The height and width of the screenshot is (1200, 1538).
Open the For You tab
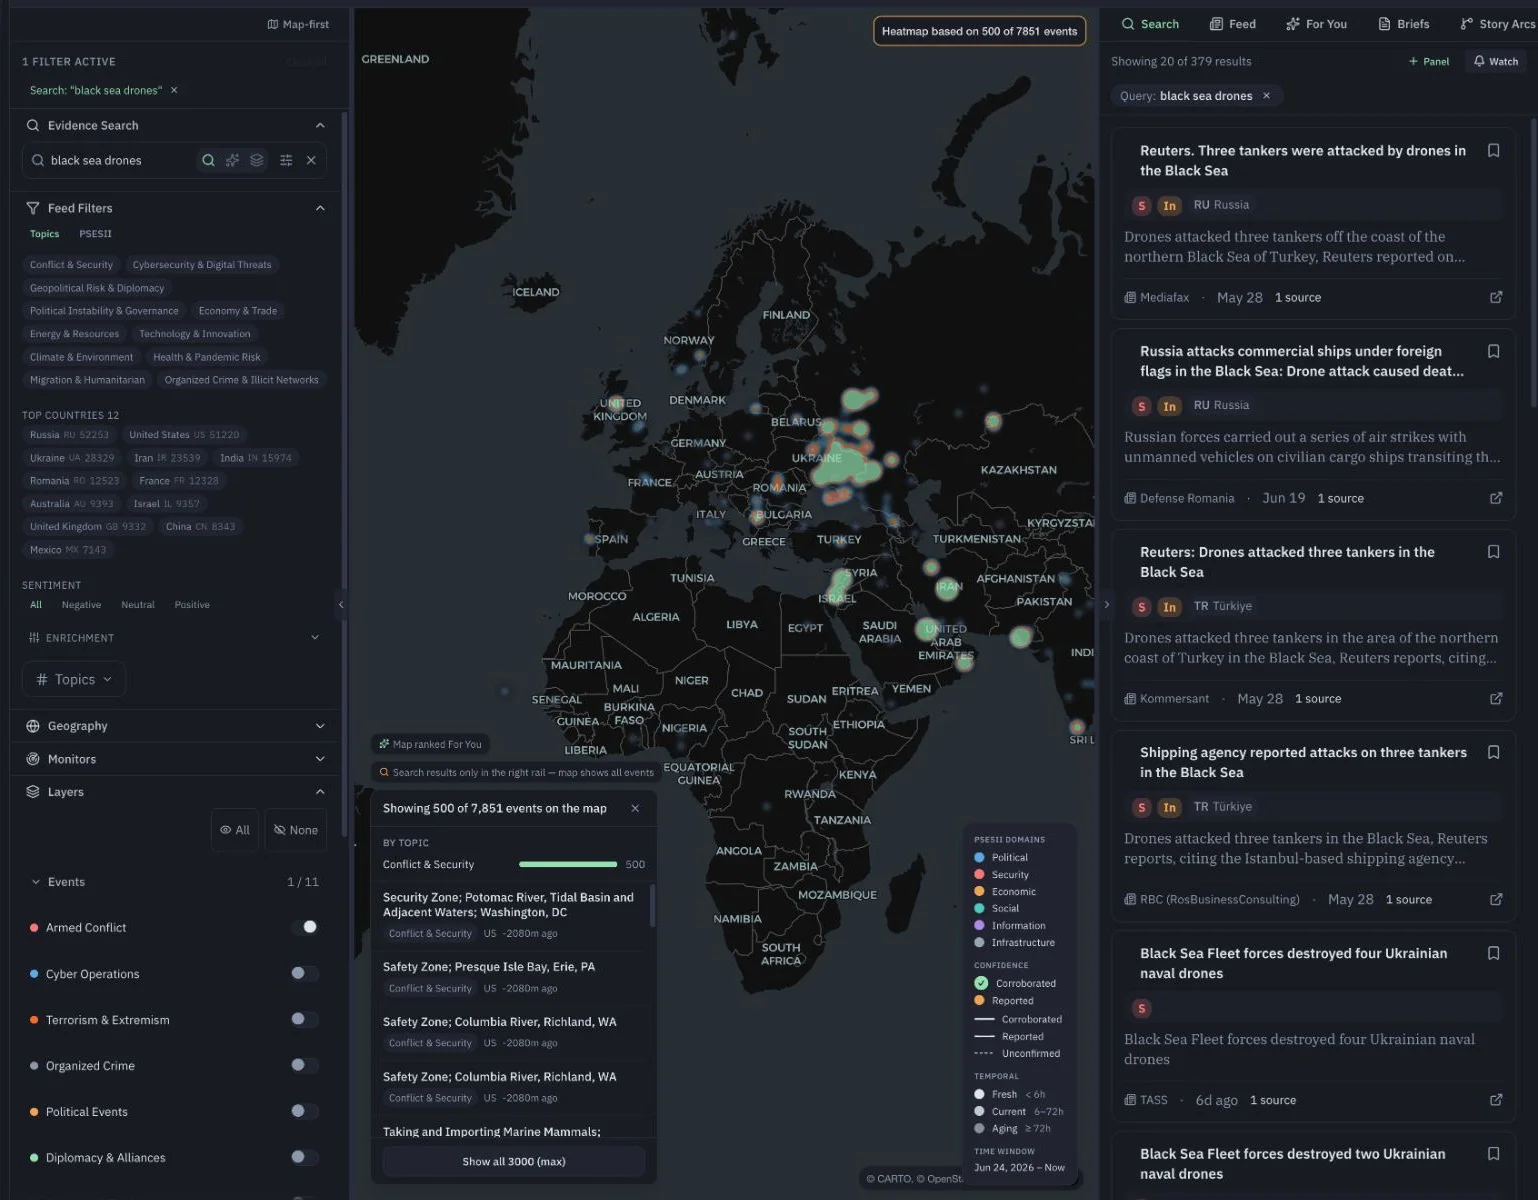pyautogui.click(x=1316, y=24)
